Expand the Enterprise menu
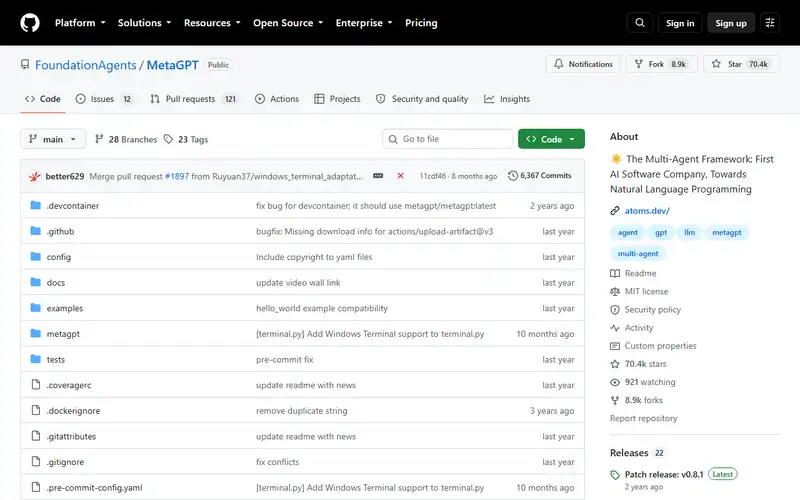Viewport: 800px width, 500px height. tap(364, 23)
